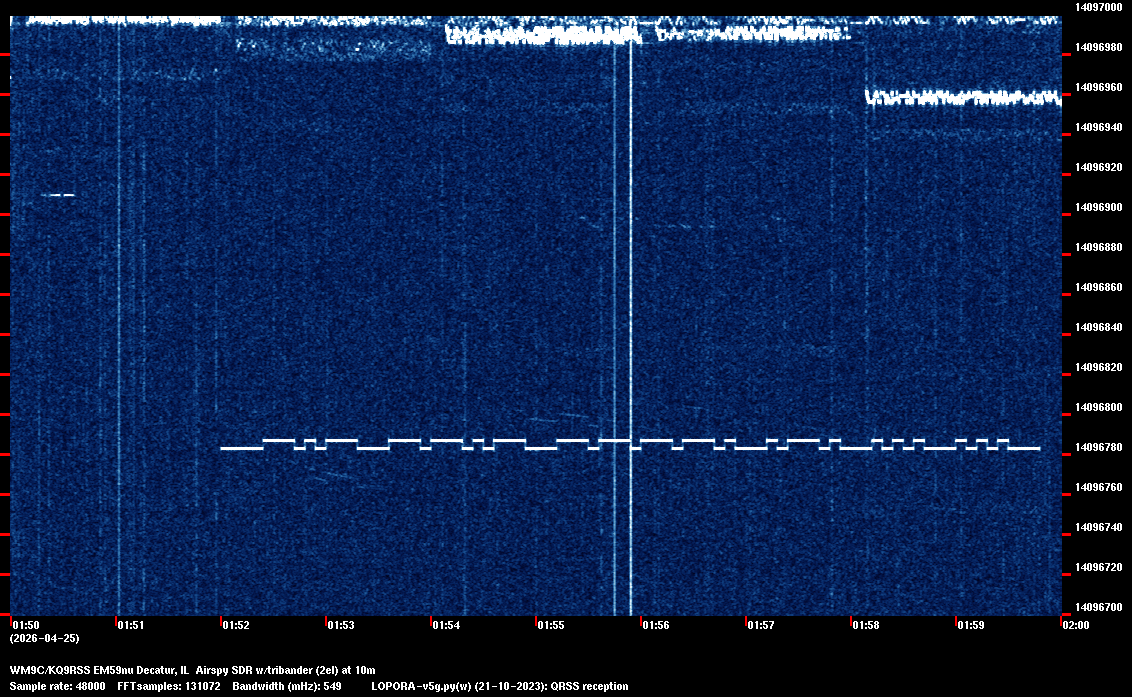Click the short dash signal near 14096910

coord(58,195)
